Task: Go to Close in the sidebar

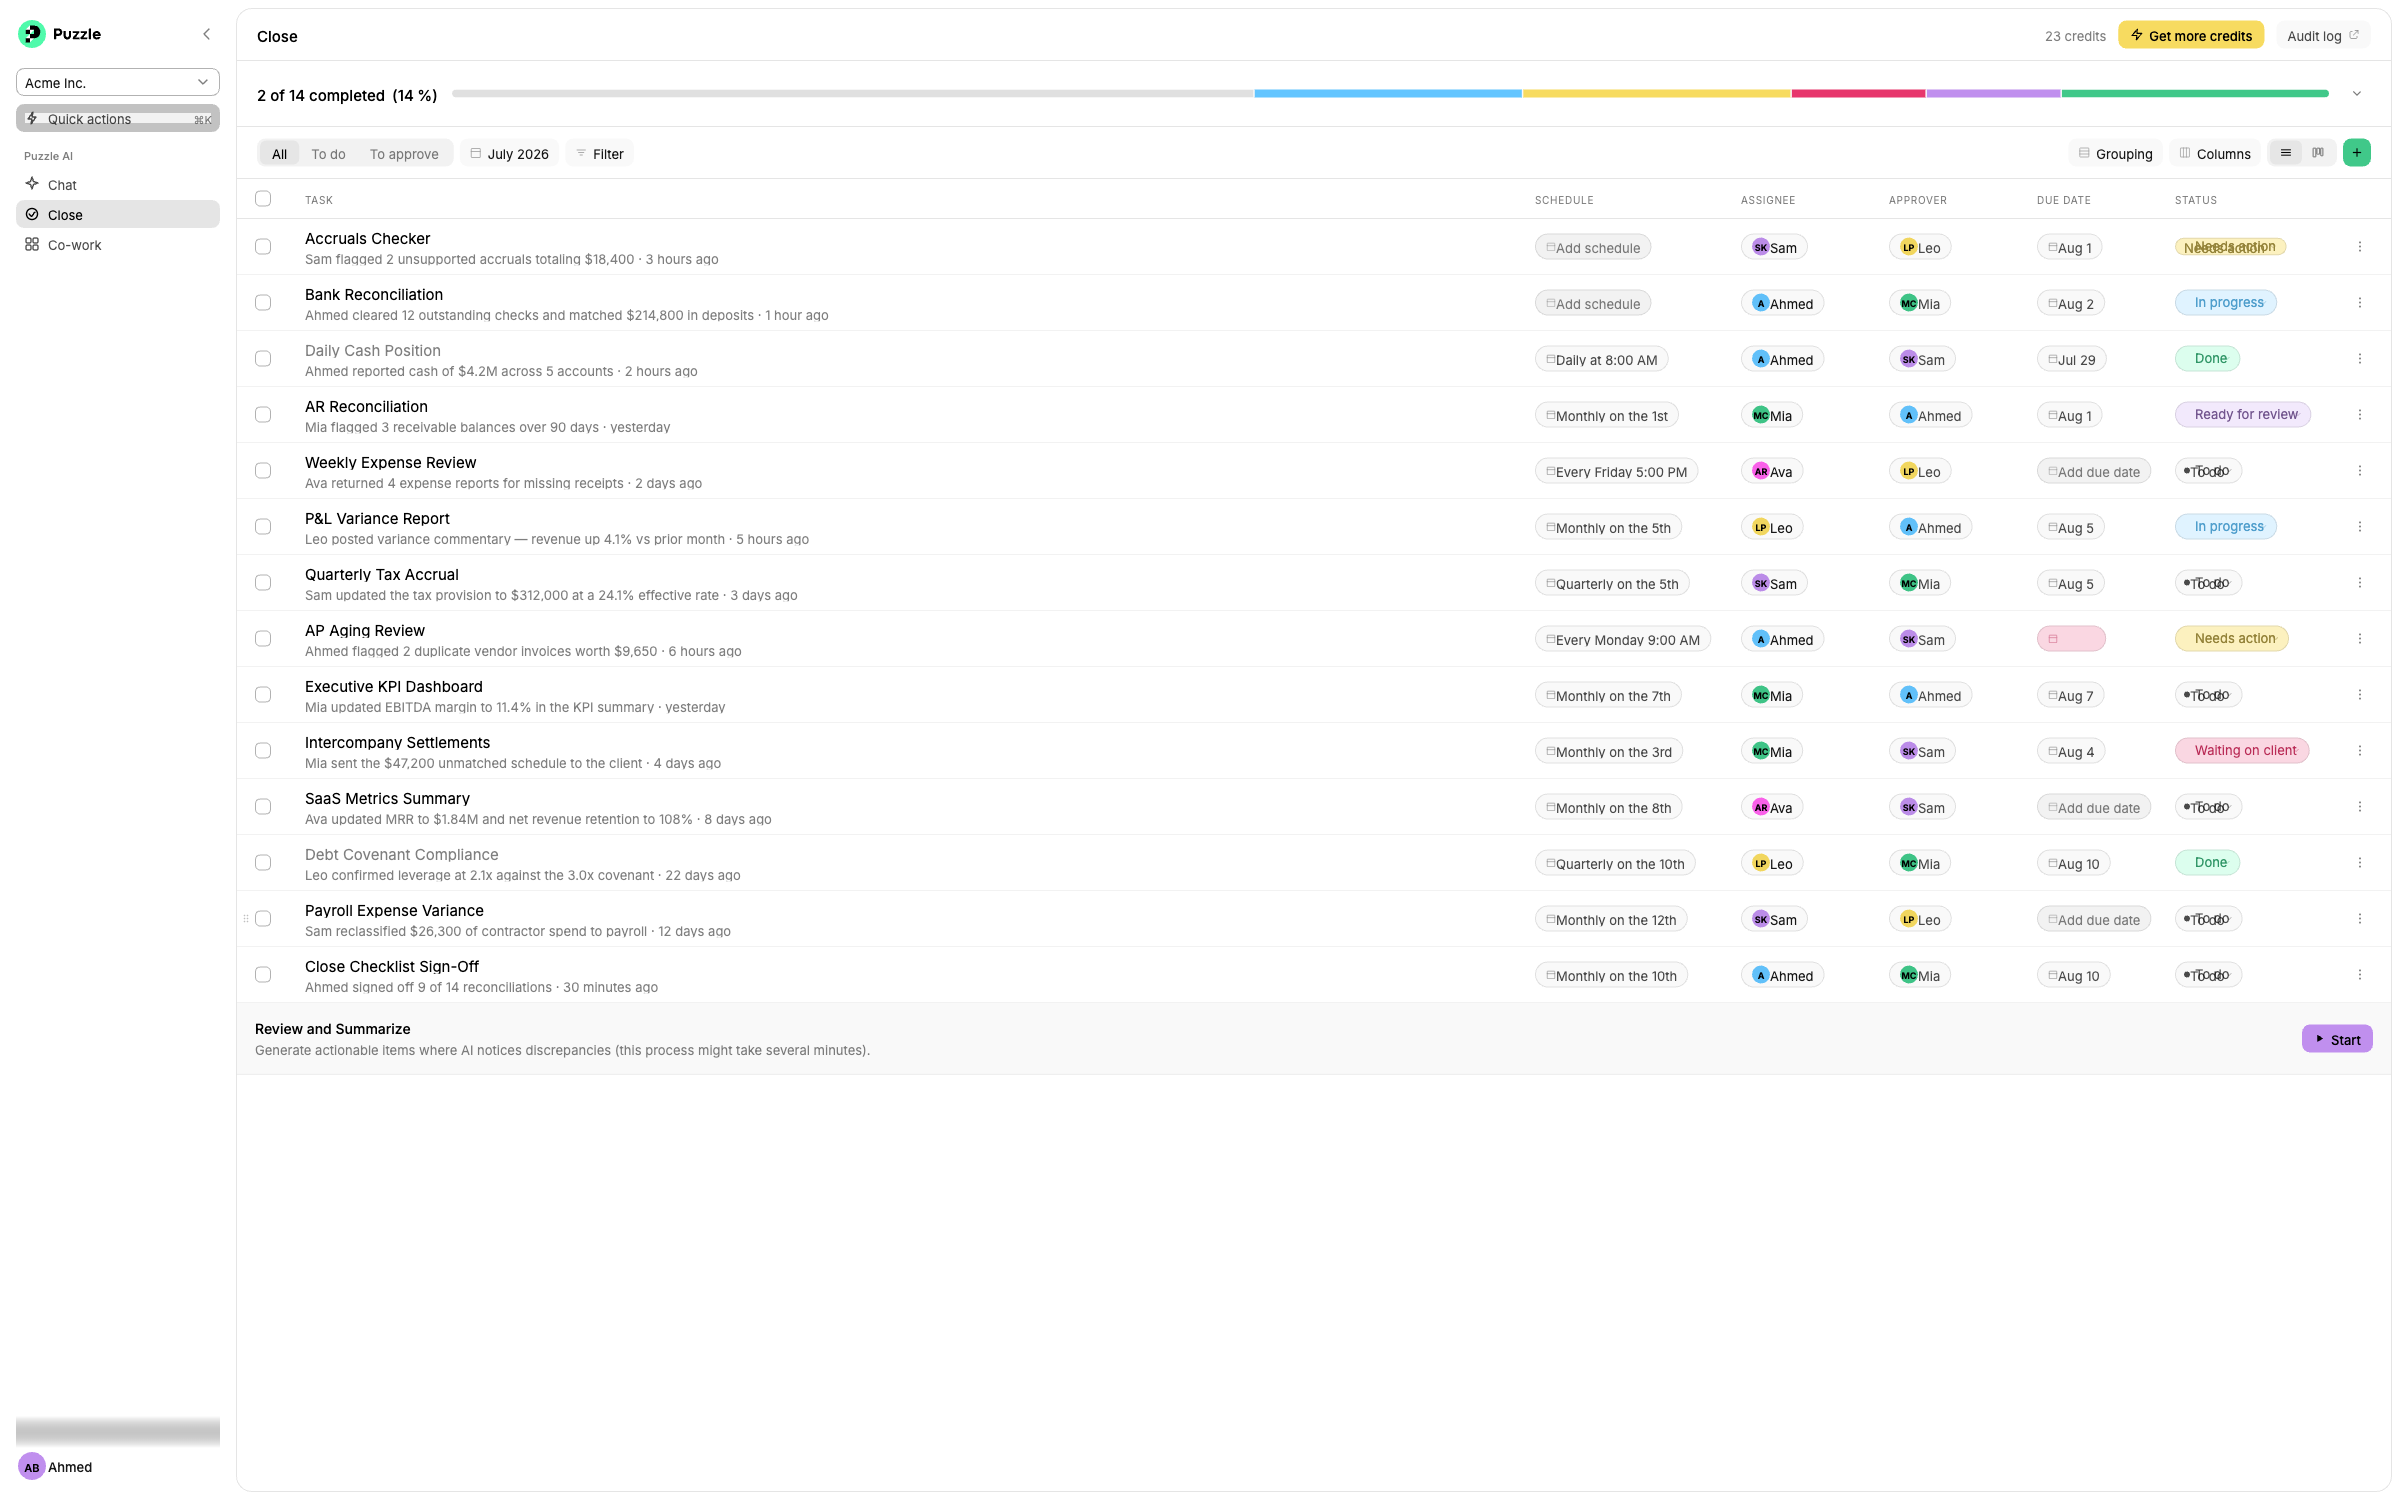Action: [118, 215]
